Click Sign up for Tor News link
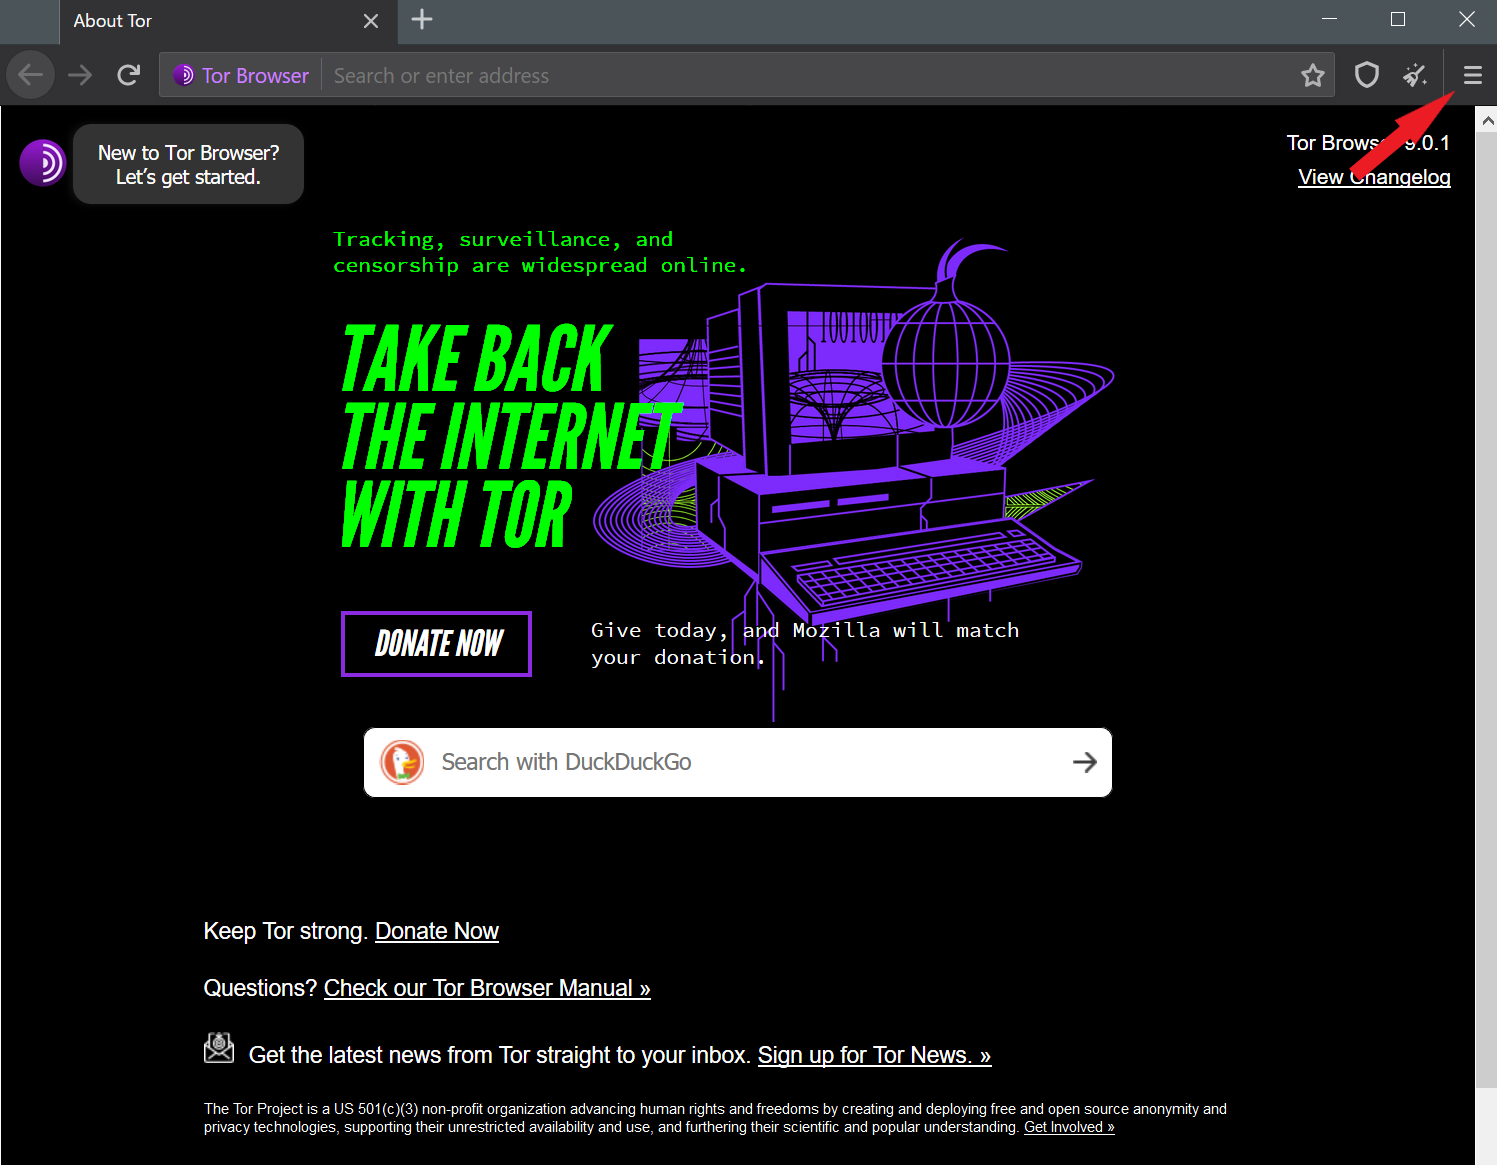Image resolution: width=1497 pixels, height=1165 pixels. pos(874,1055)
